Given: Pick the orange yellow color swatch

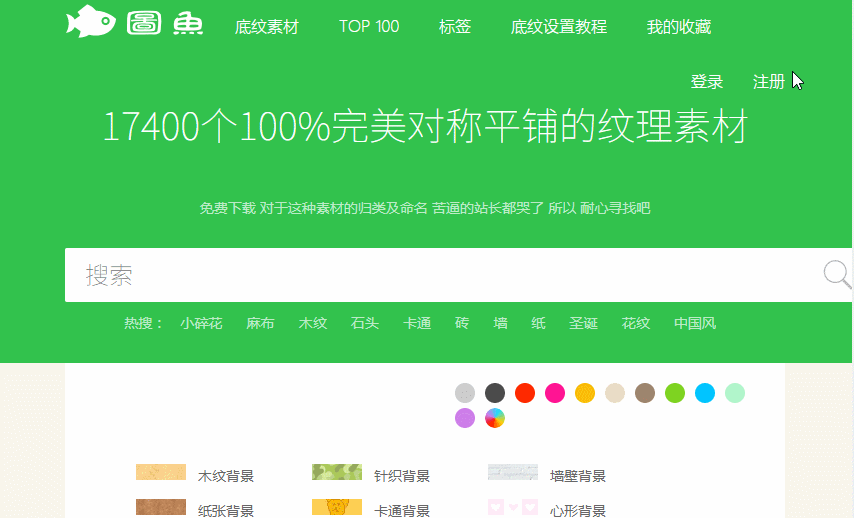Looking at the screenshot, I should (x=584, y=393).
